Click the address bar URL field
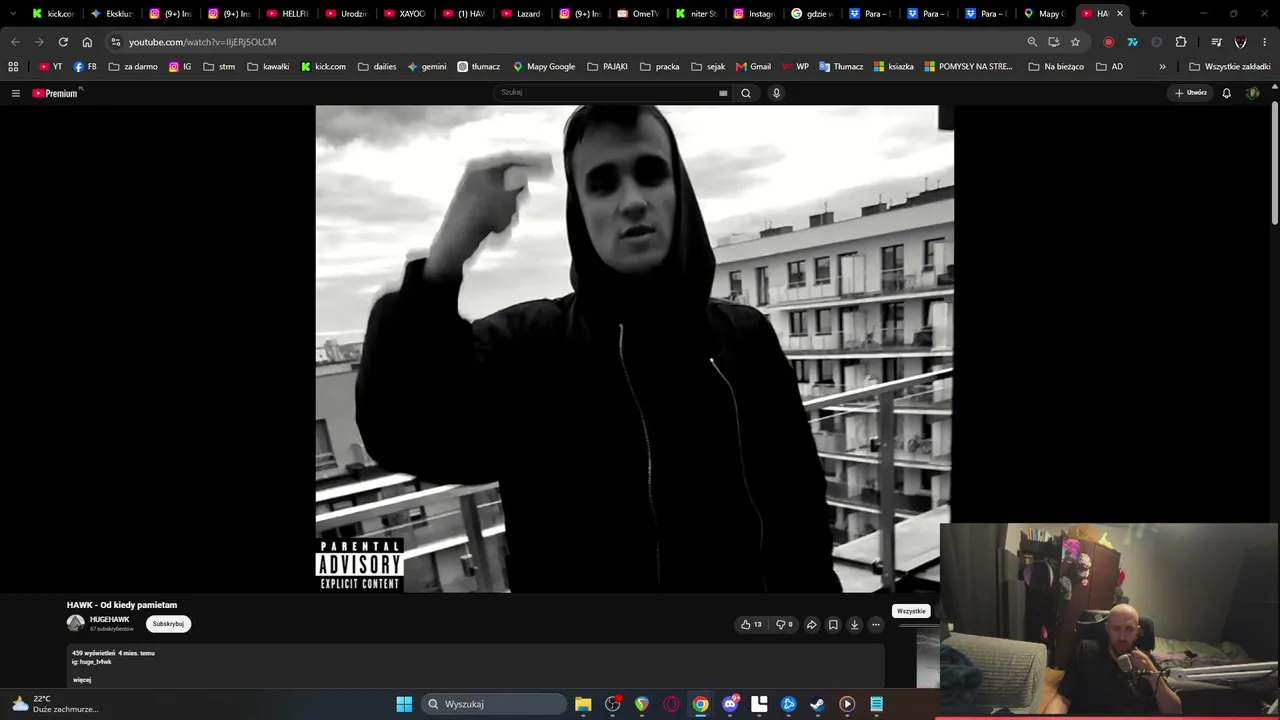 tap(570, 42)
